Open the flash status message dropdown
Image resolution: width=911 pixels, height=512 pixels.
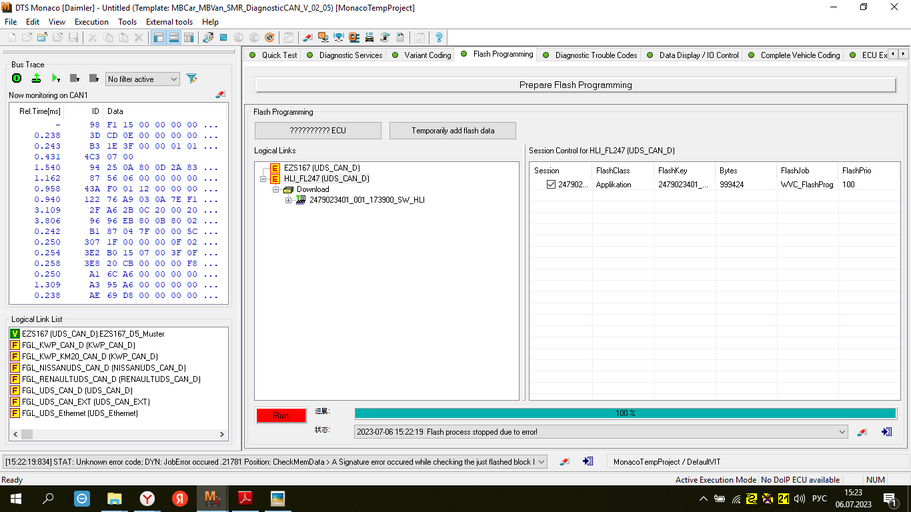pos(841,432)
